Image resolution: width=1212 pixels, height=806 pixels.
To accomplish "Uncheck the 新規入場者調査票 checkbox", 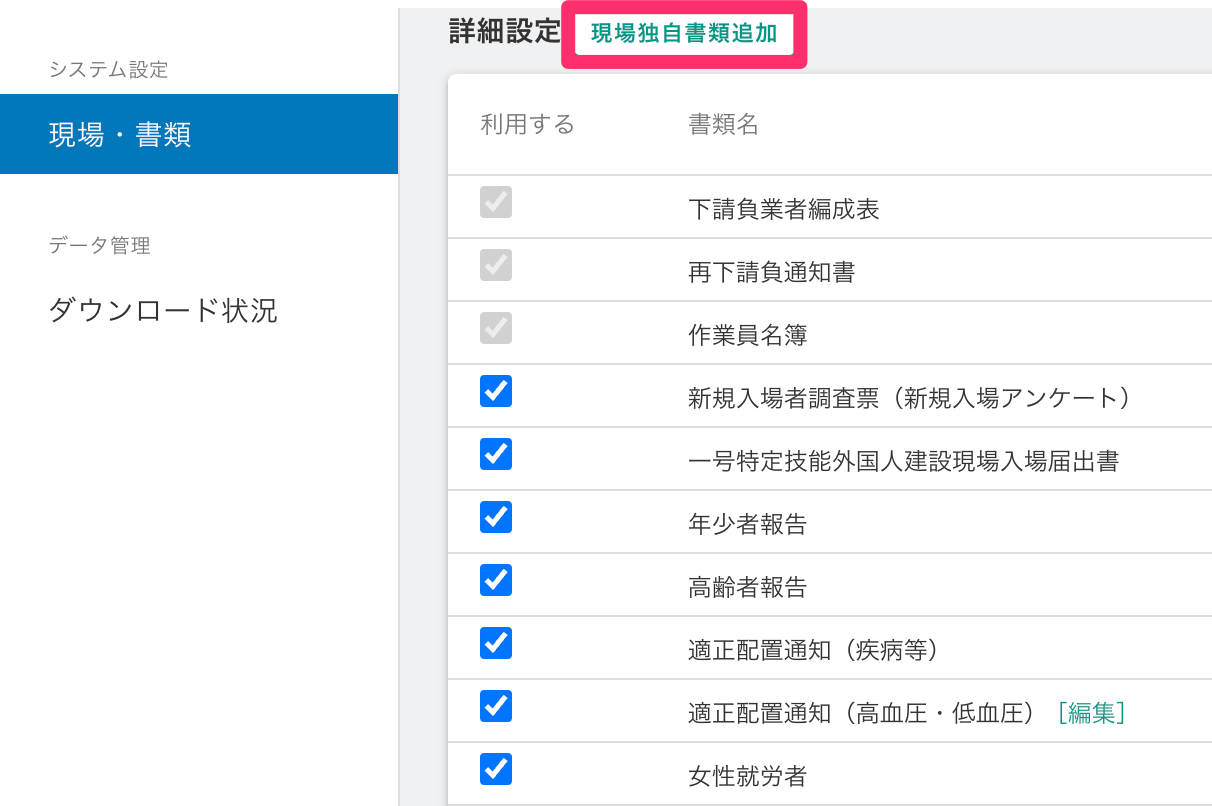I will coord(496,391).
